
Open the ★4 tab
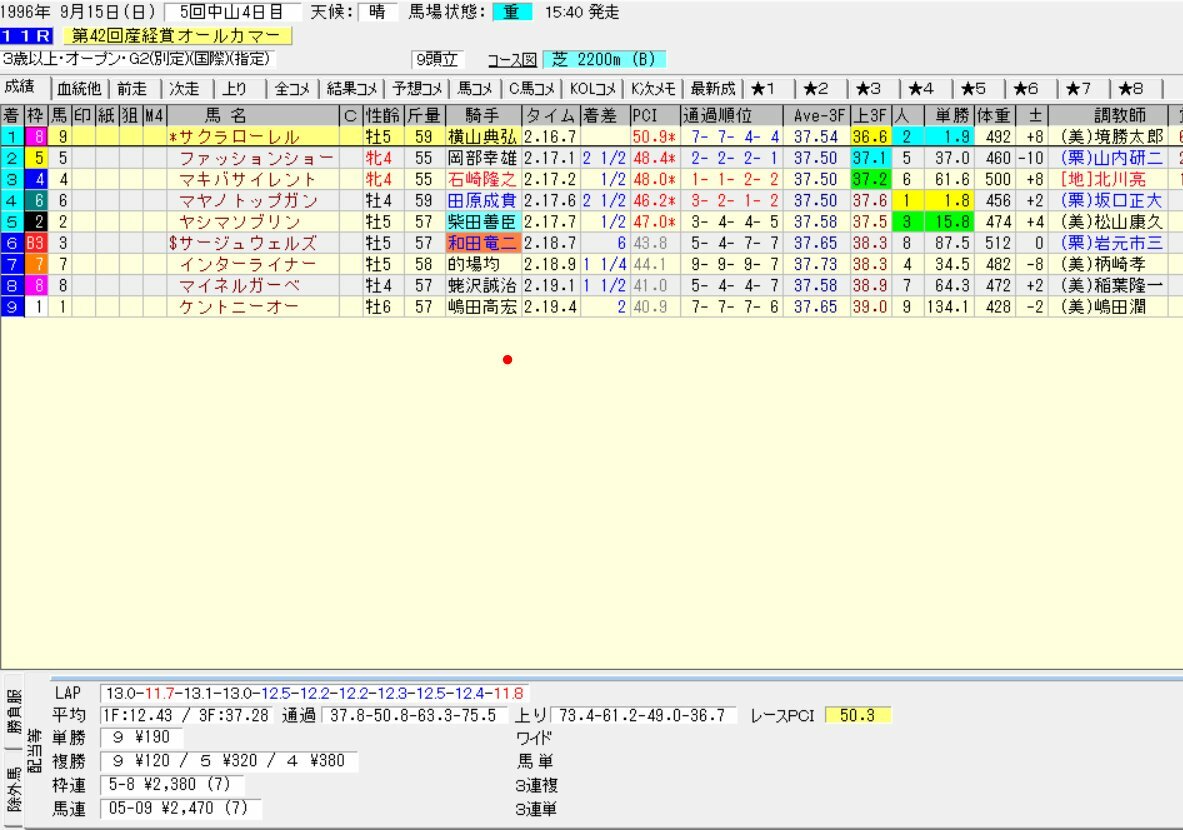click(921, 89)
